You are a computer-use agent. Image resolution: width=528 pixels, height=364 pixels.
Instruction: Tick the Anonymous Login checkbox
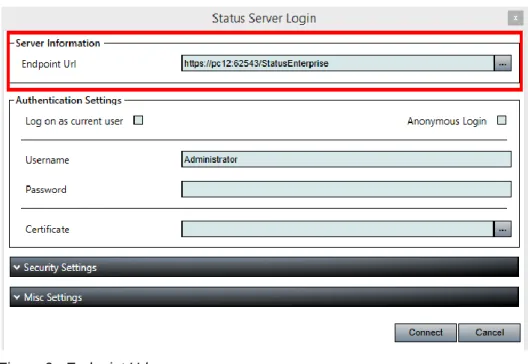coord(502,120)
